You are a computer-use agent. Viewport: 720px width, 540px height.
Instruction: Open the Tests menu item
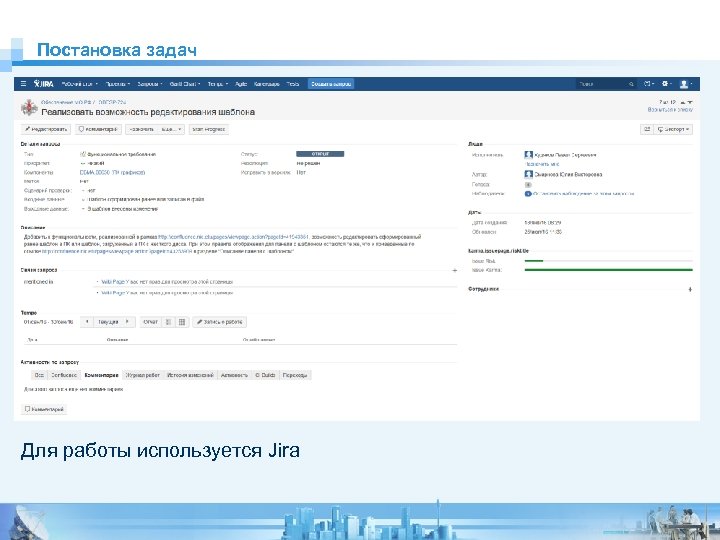(x=292, y=84)
